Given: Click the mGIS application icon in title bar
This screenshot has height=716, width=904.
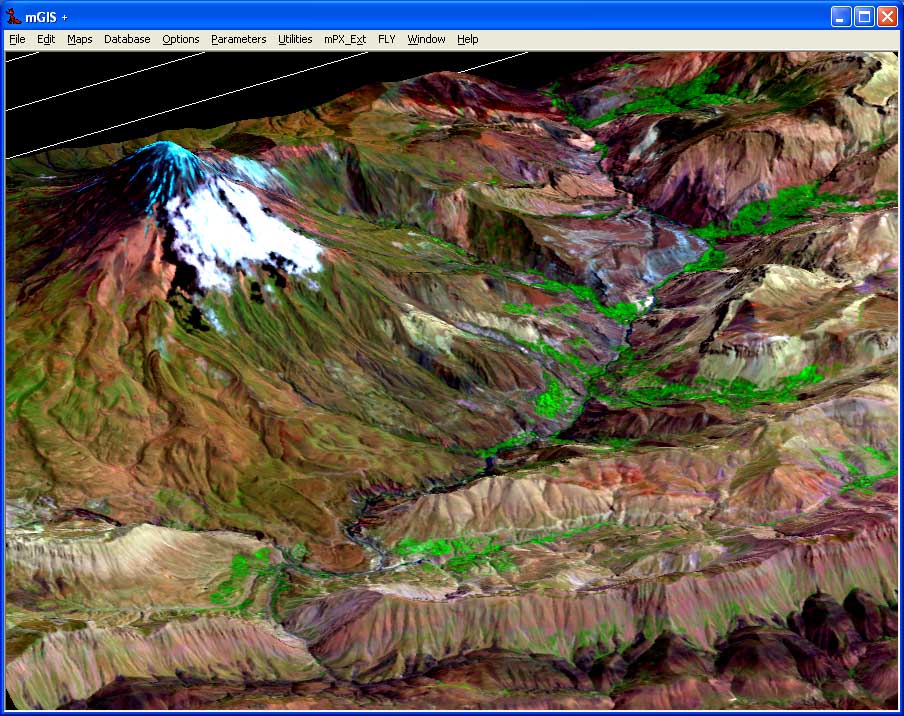Looking at the screenshot, I should point(13,17).
